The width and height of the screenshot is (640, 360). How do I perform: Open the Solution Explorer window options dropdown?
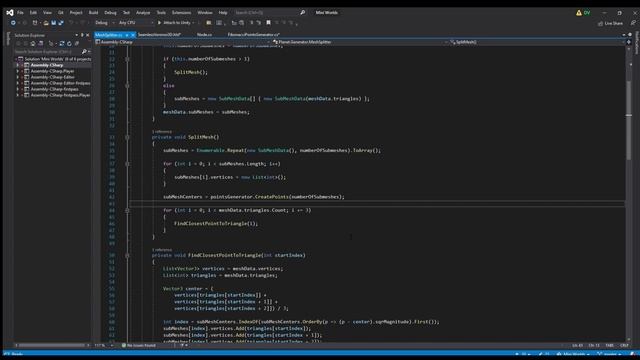[x=76, y=35]
